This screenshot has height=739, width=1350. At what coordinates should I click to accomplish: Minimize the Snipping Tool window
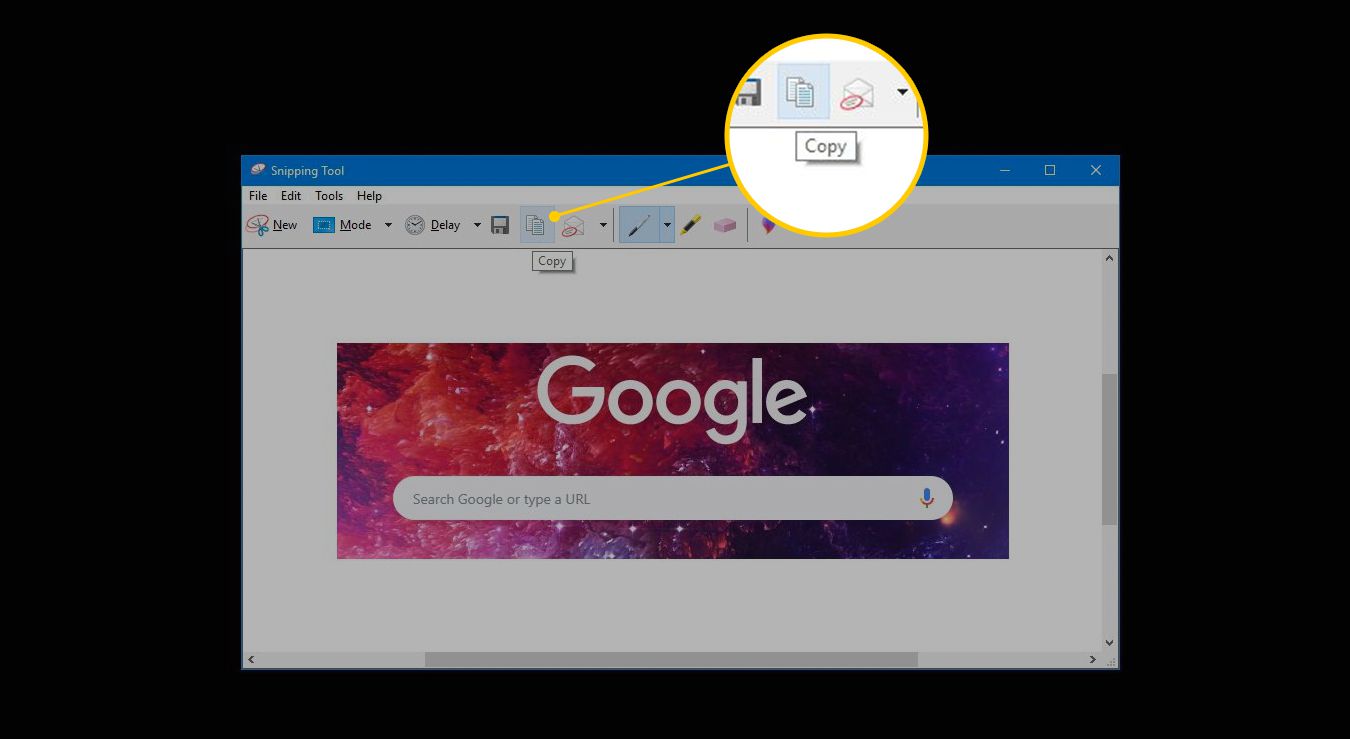pos(1004,171)
